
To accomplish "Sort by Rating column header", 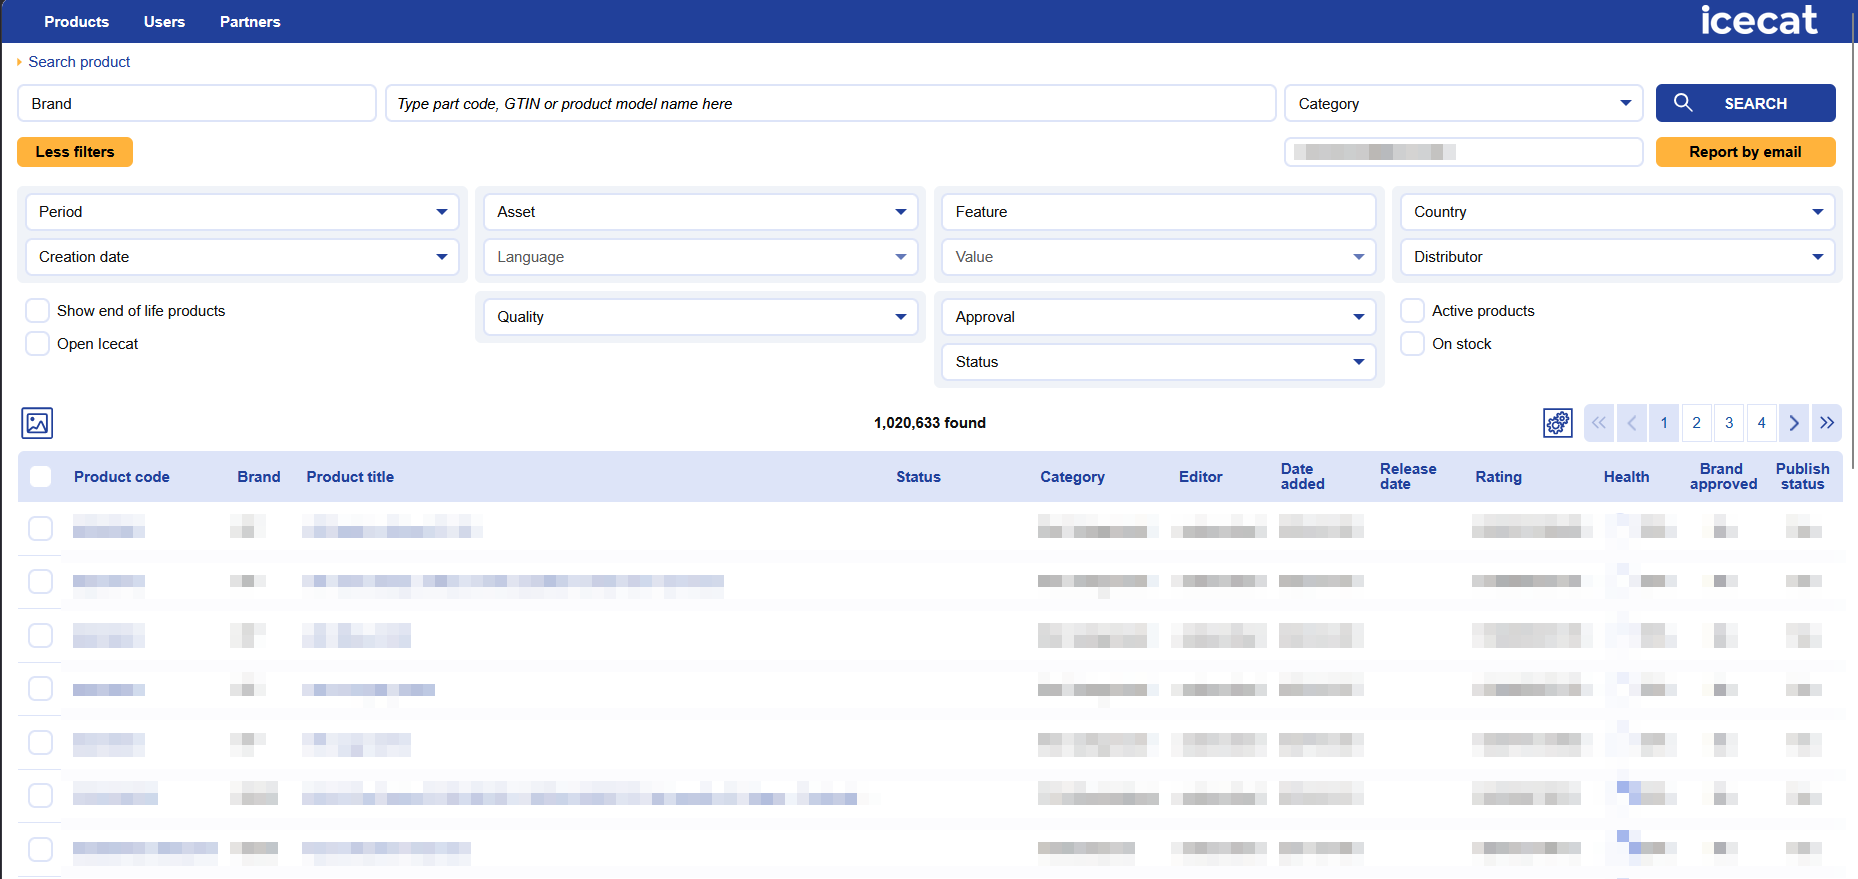I will coord(1498,477).
